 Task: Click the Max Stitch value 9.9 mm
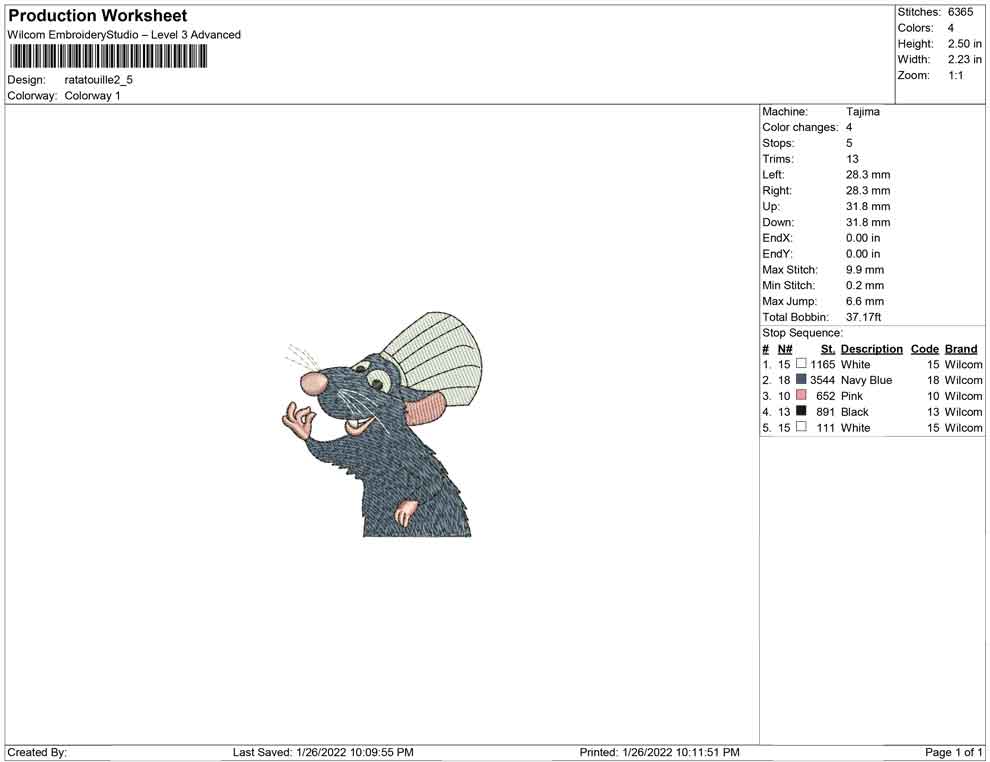[x=865, y=270]
